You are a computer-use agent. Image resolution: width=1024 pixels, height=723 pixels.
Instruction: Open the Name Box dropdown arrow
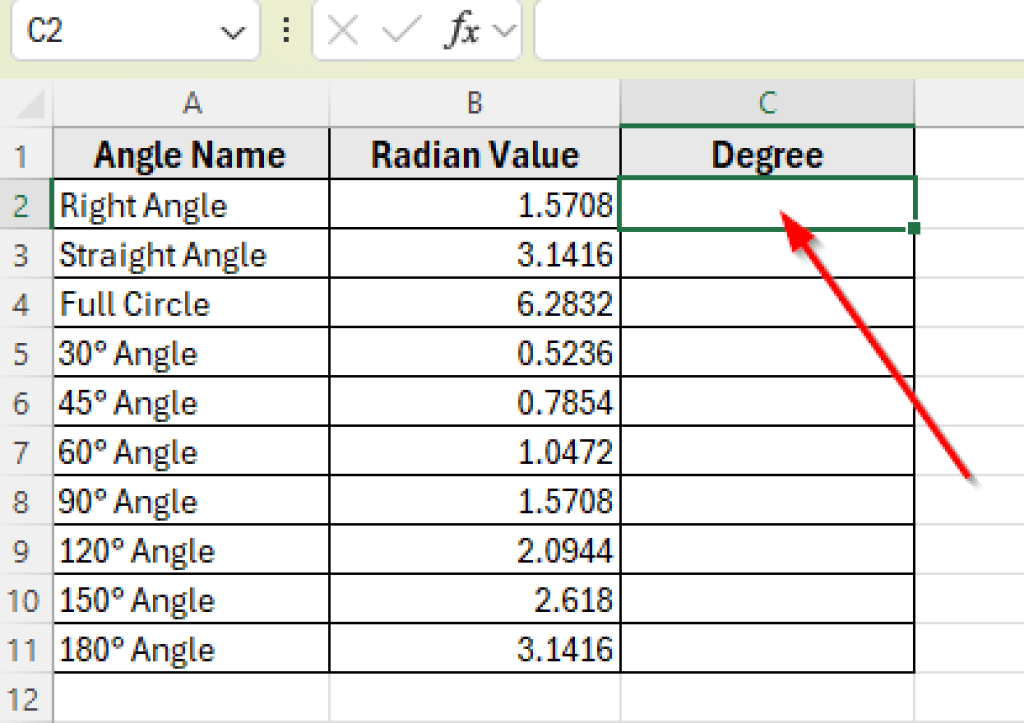click(x=229, y=30)
